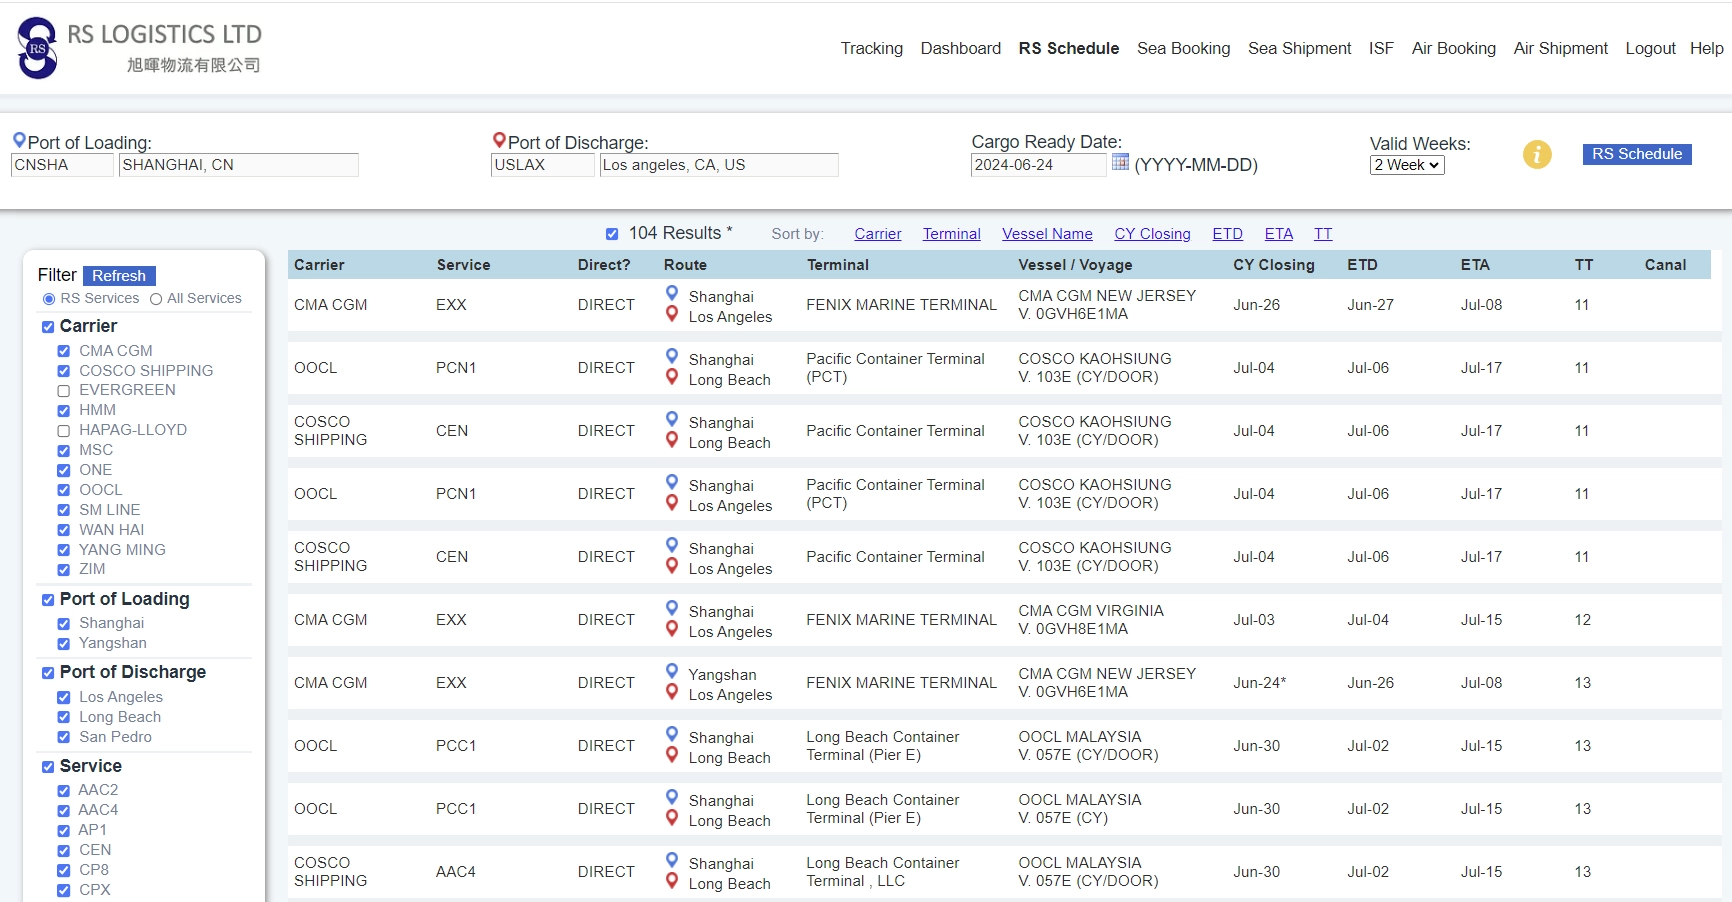
Task: Select the All Services radio option
Action: pos(156,299)
